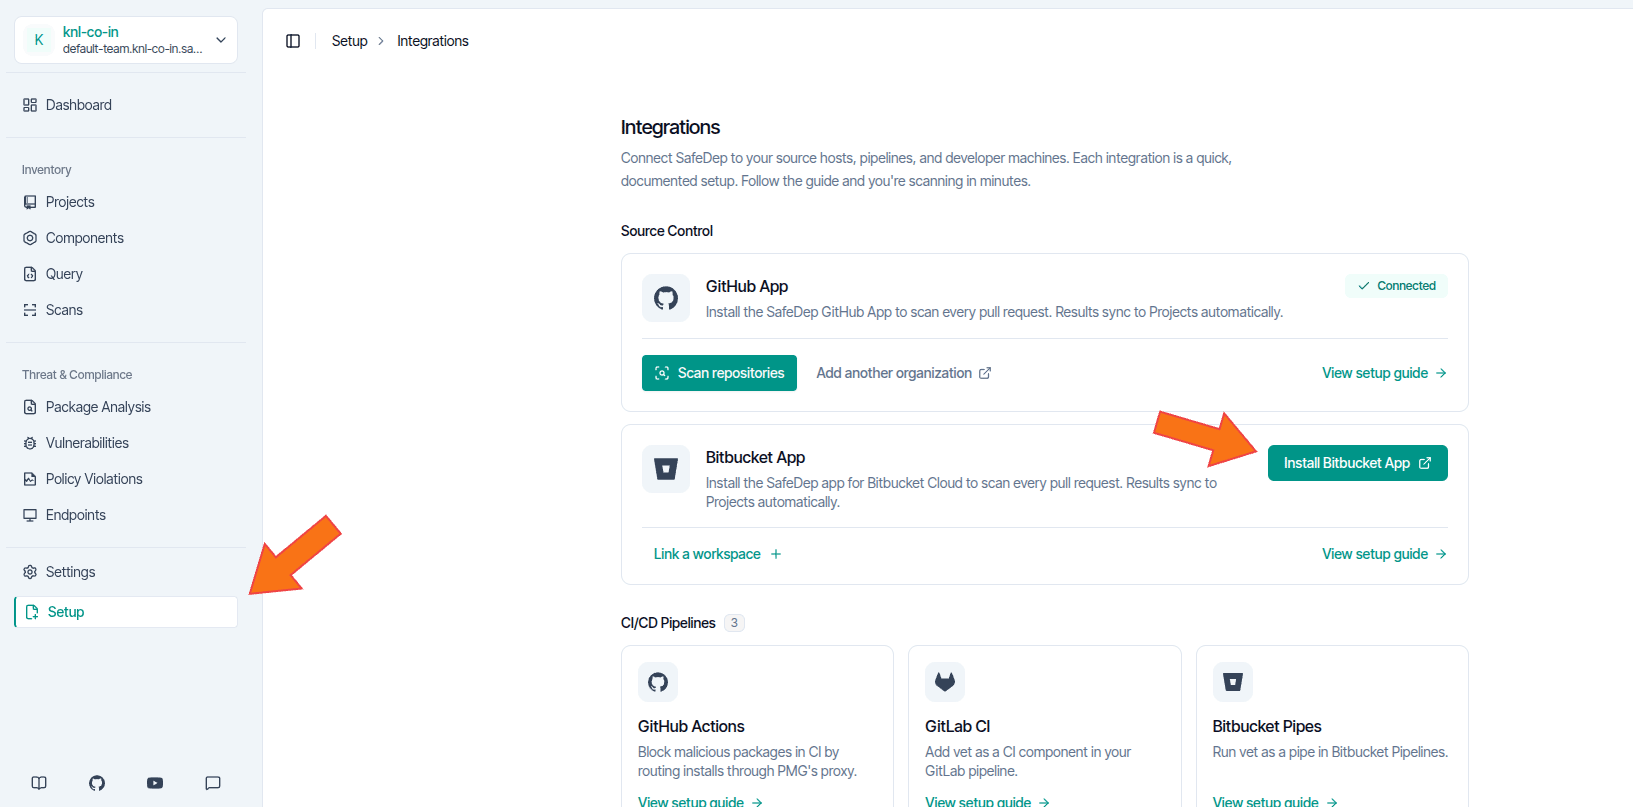Click Install Bitbucket App button
Viewport: 1633px width, 807px height.
pyautogui.click(x=1358, y=463)
